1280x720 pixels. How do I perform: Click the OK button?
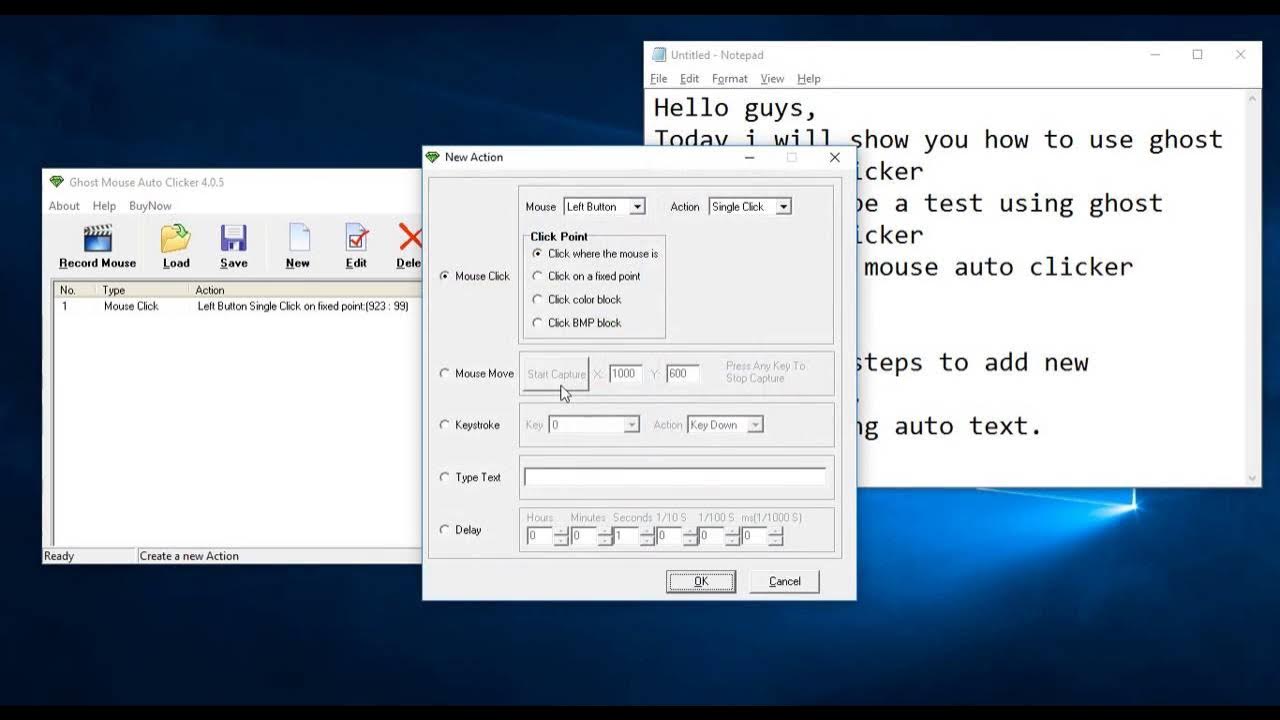pyautogui.click(x=701, y=581)
